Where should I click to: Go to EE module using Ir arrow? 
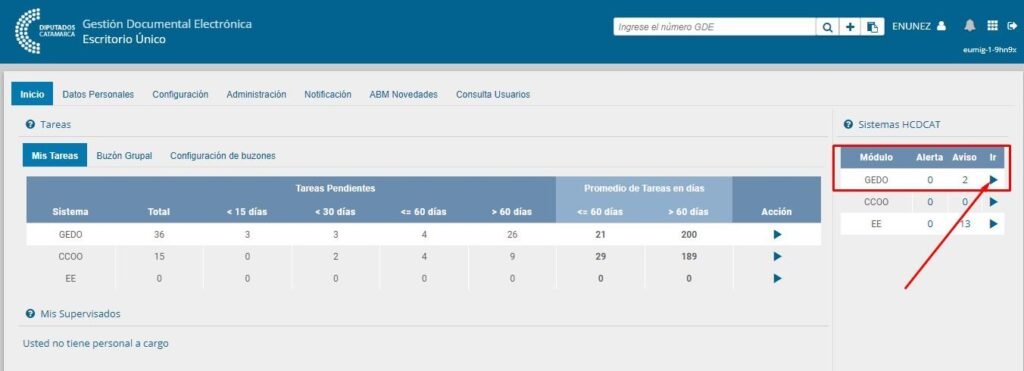[x=993, y=224]
